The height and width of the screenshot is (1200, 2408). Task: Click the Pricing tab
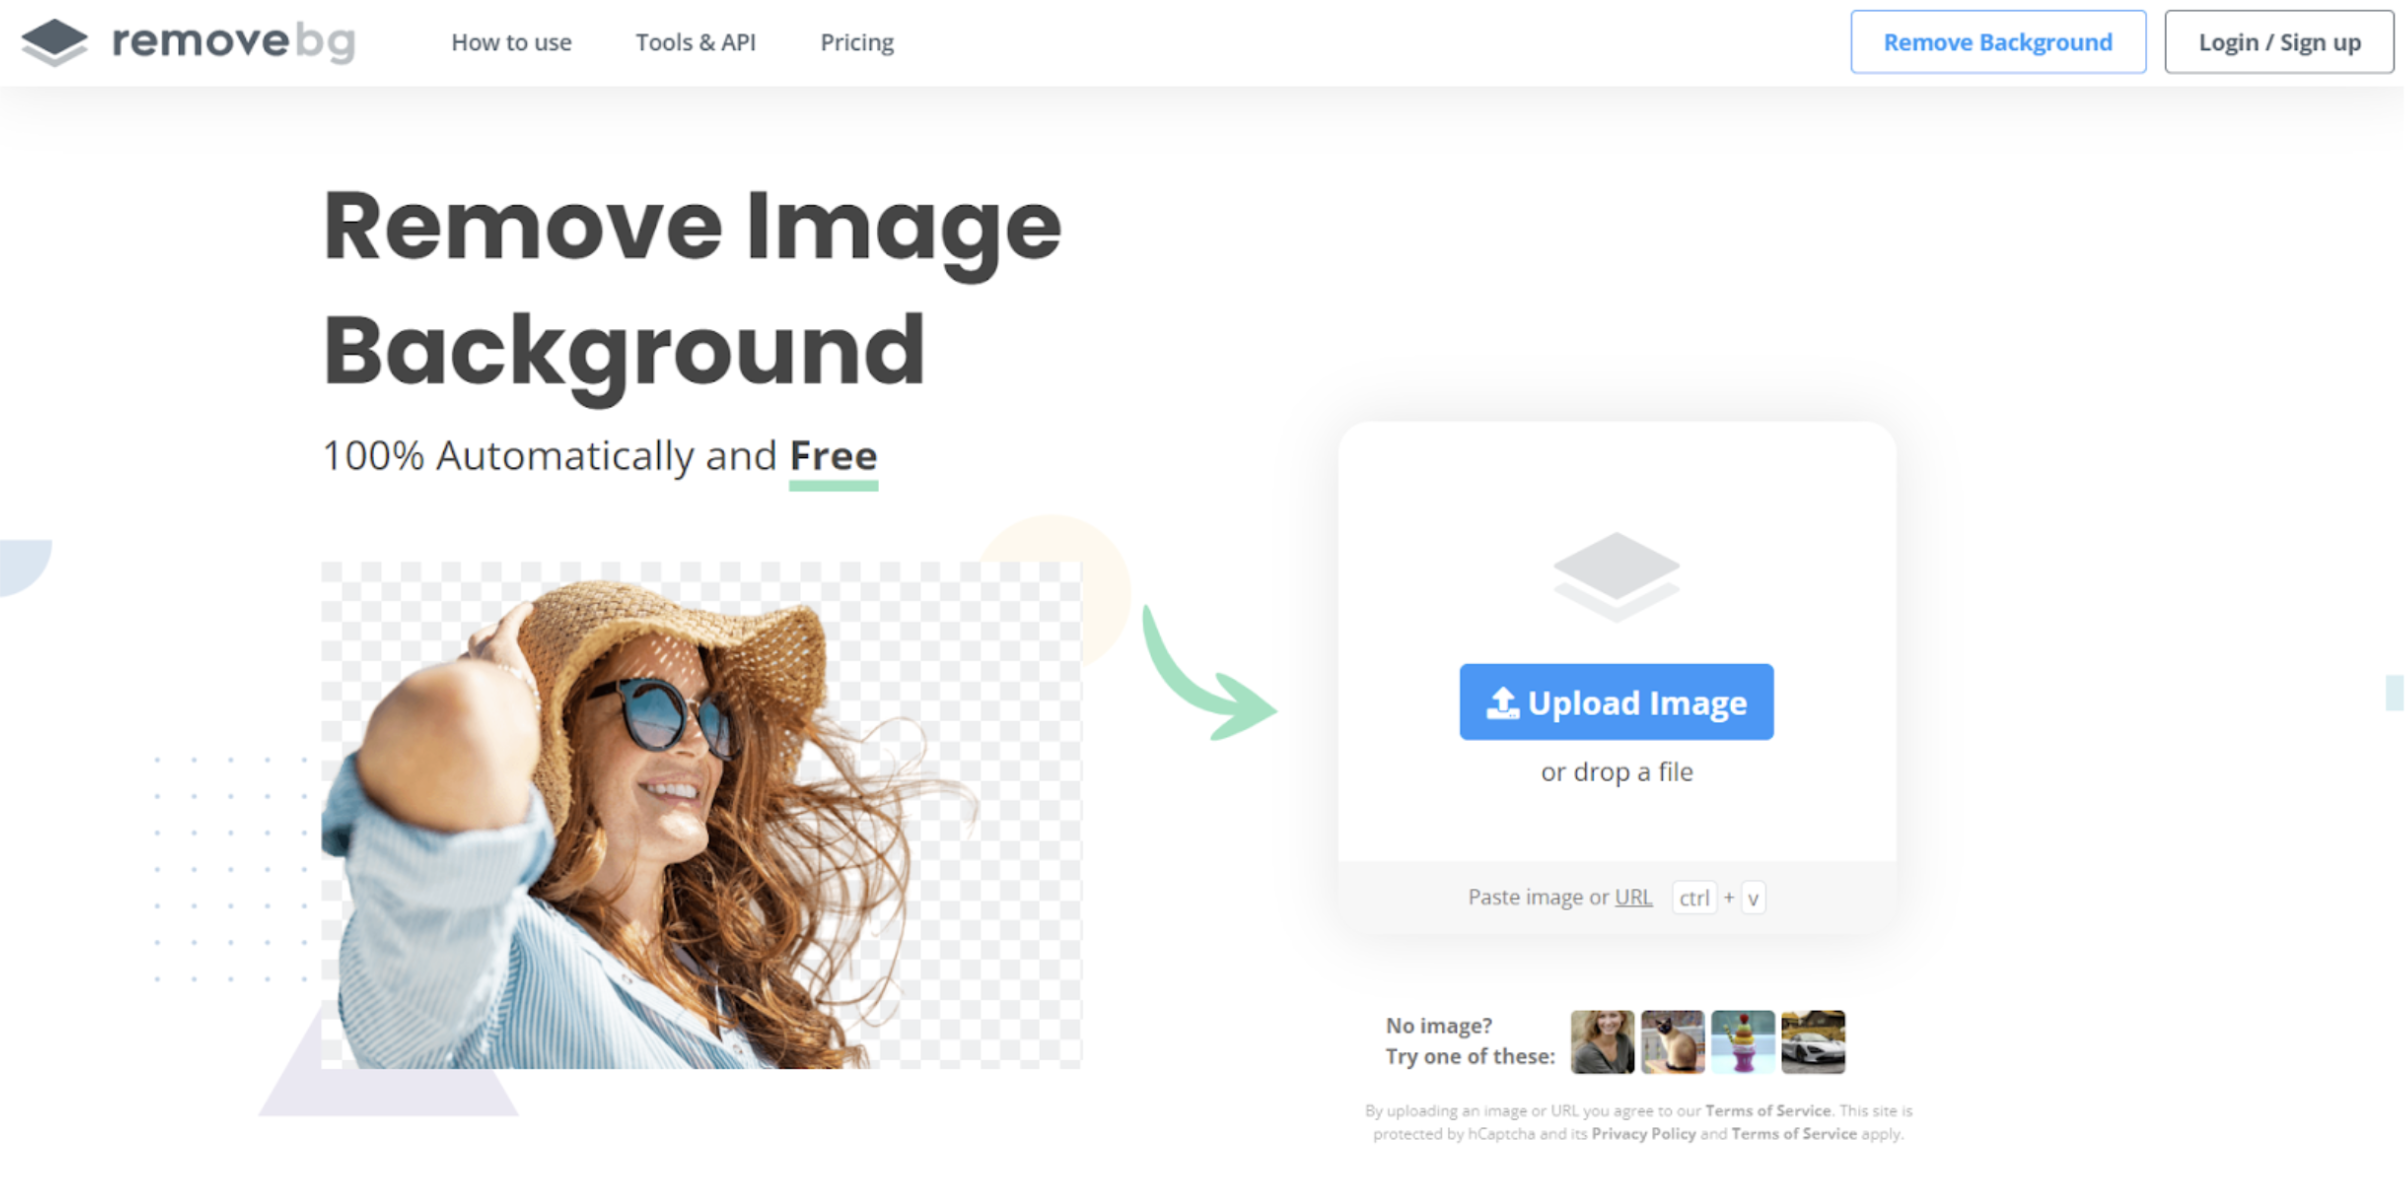pos(854,41)
